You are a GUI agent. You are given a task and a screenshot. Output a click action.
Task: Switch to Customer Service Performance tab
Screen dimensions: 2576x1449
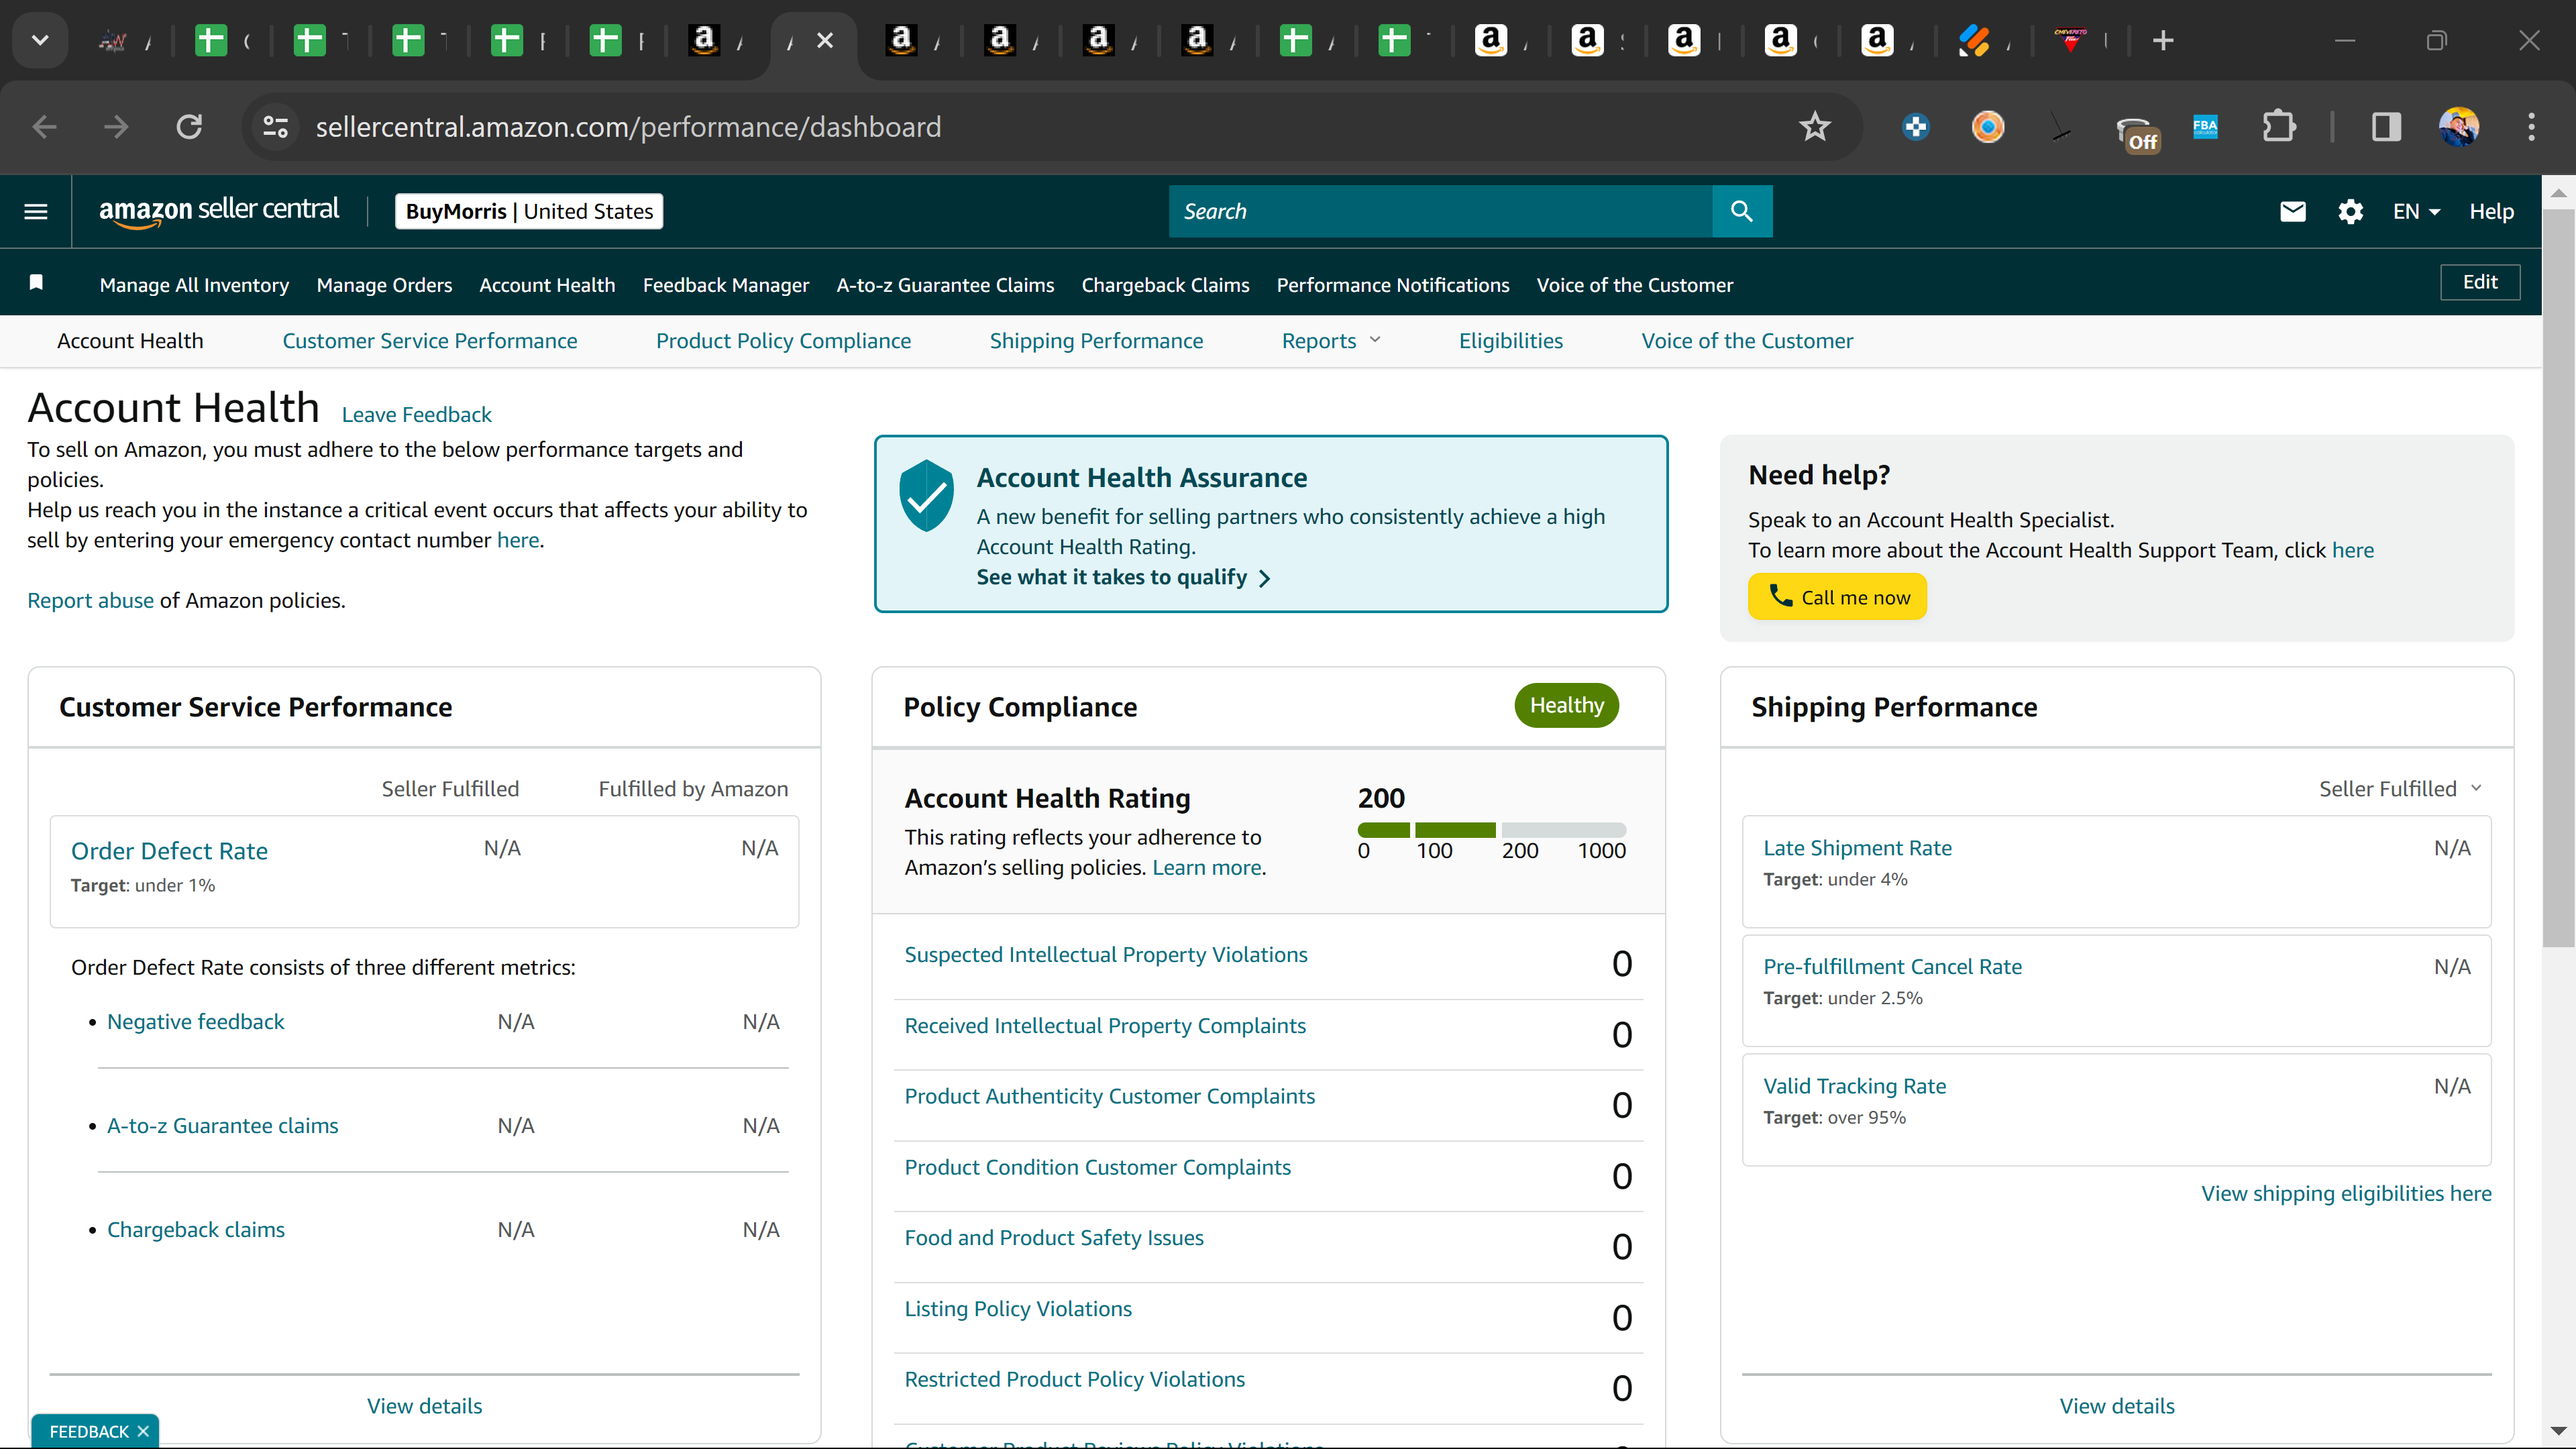click(430, 341)
